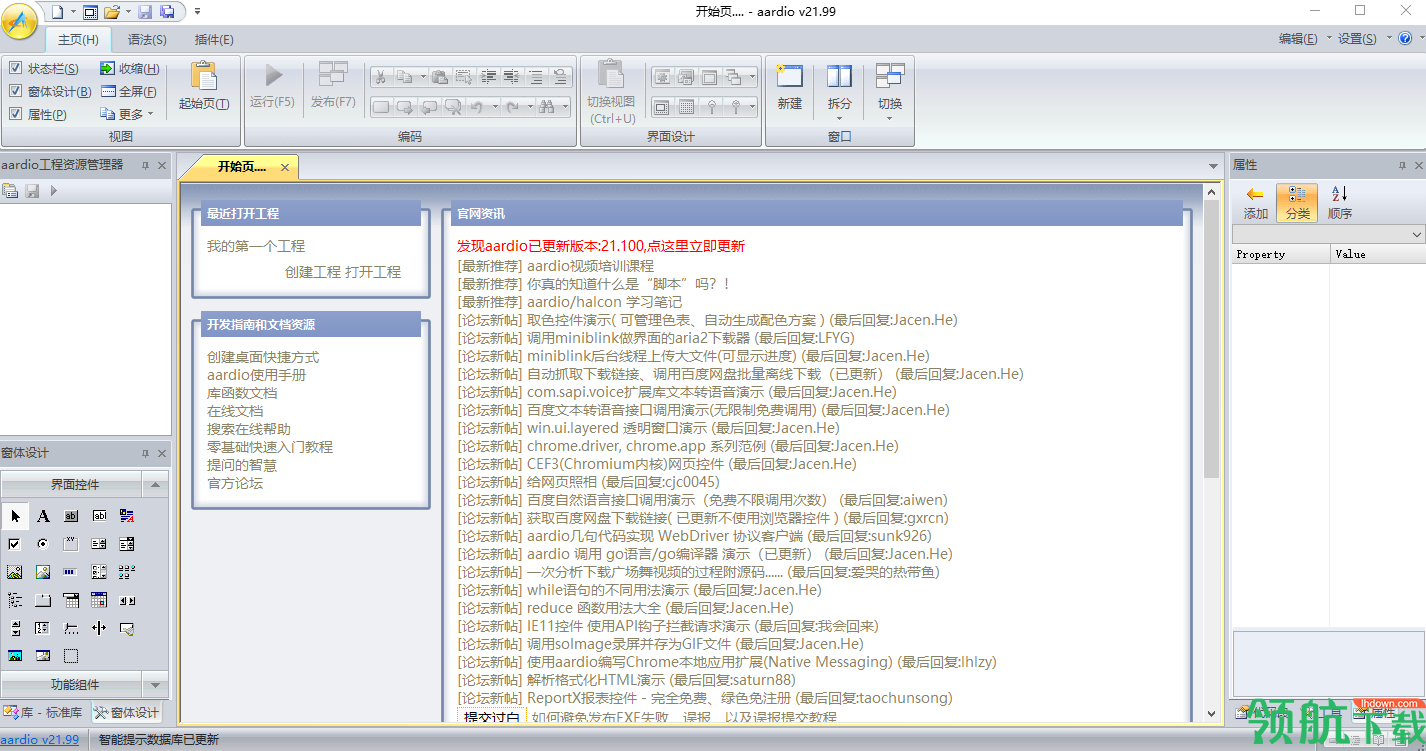Open the 编辑 menu at the top right
This screenshot has width=1426, height=751.
click(1298, 39)
